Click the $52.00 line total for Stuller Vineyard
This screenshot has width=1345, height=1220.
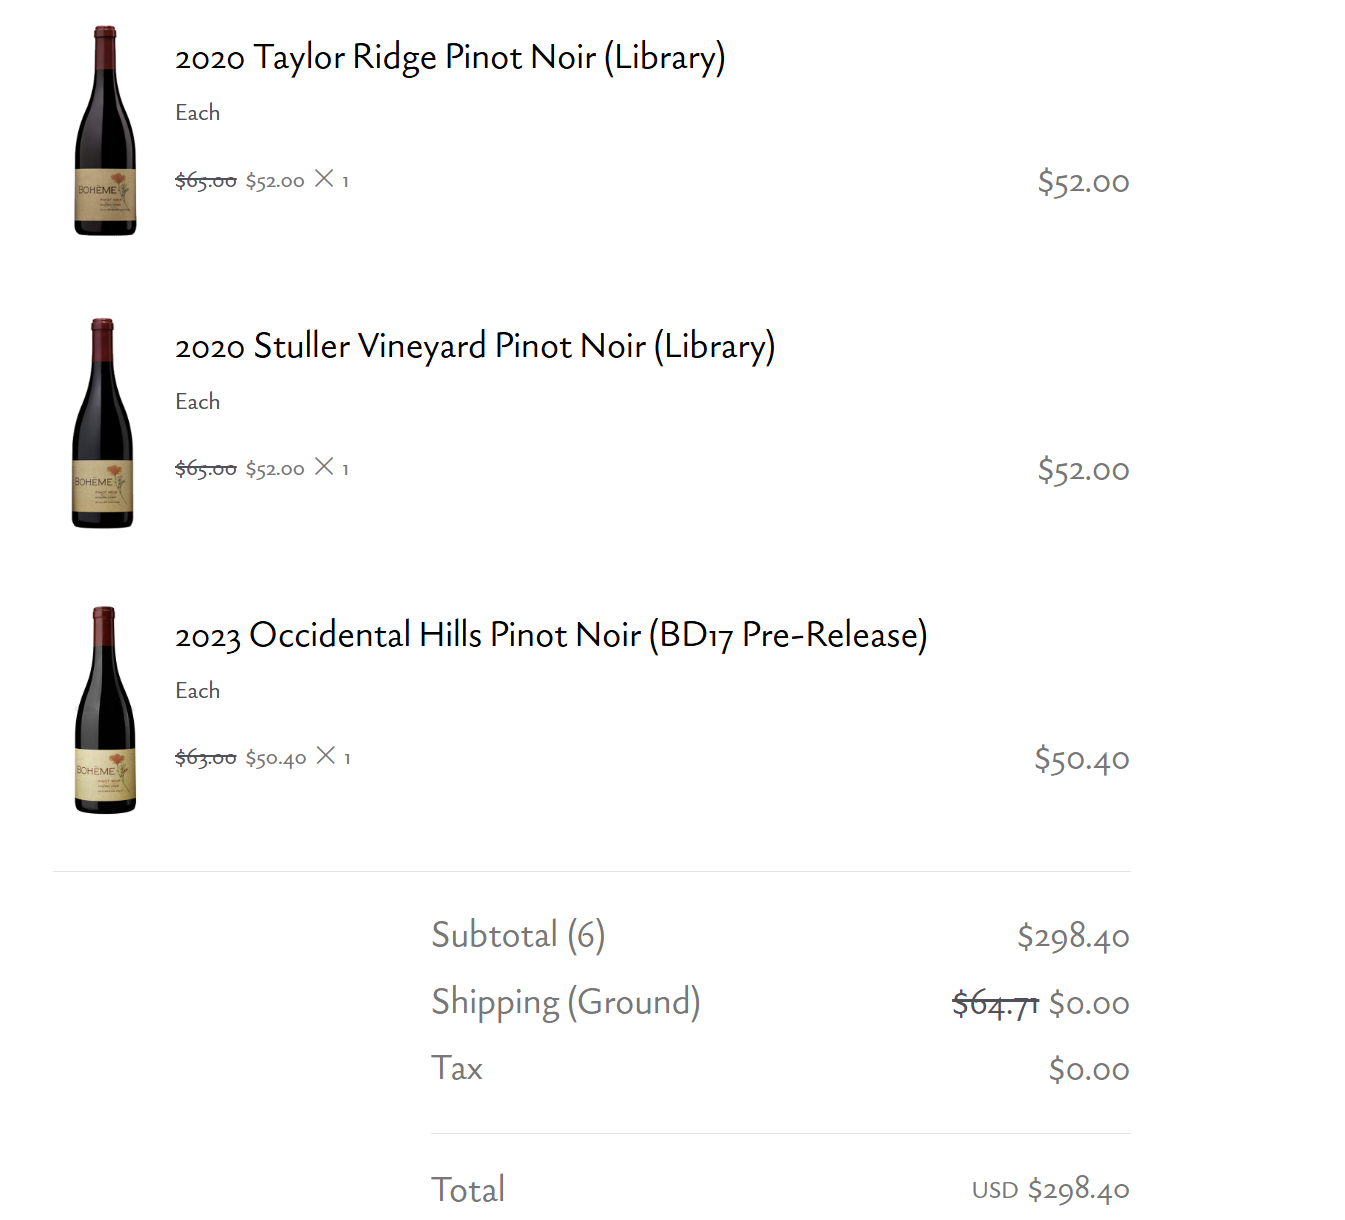[1083, 470]
